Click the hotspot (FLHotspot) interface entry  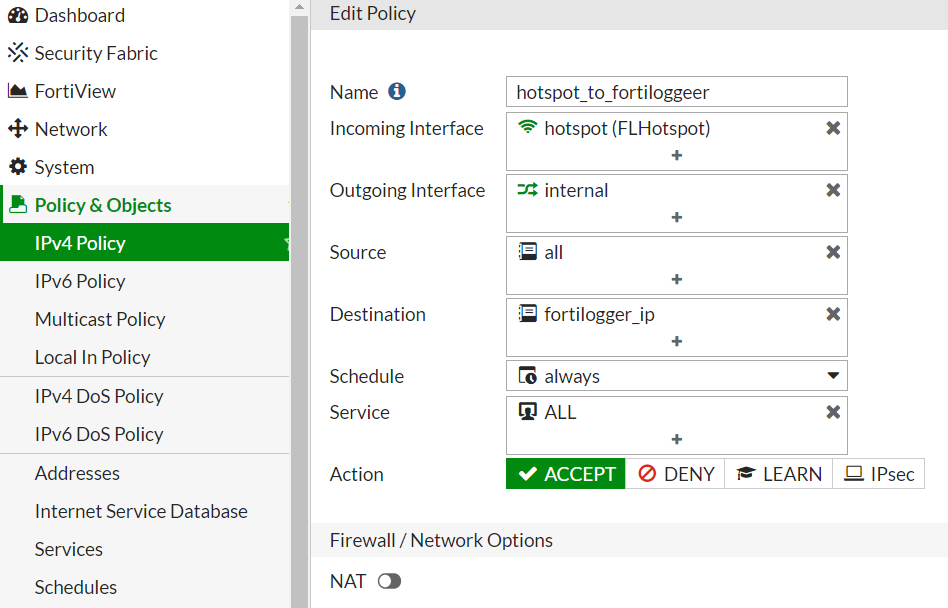[x=627, y=128]
